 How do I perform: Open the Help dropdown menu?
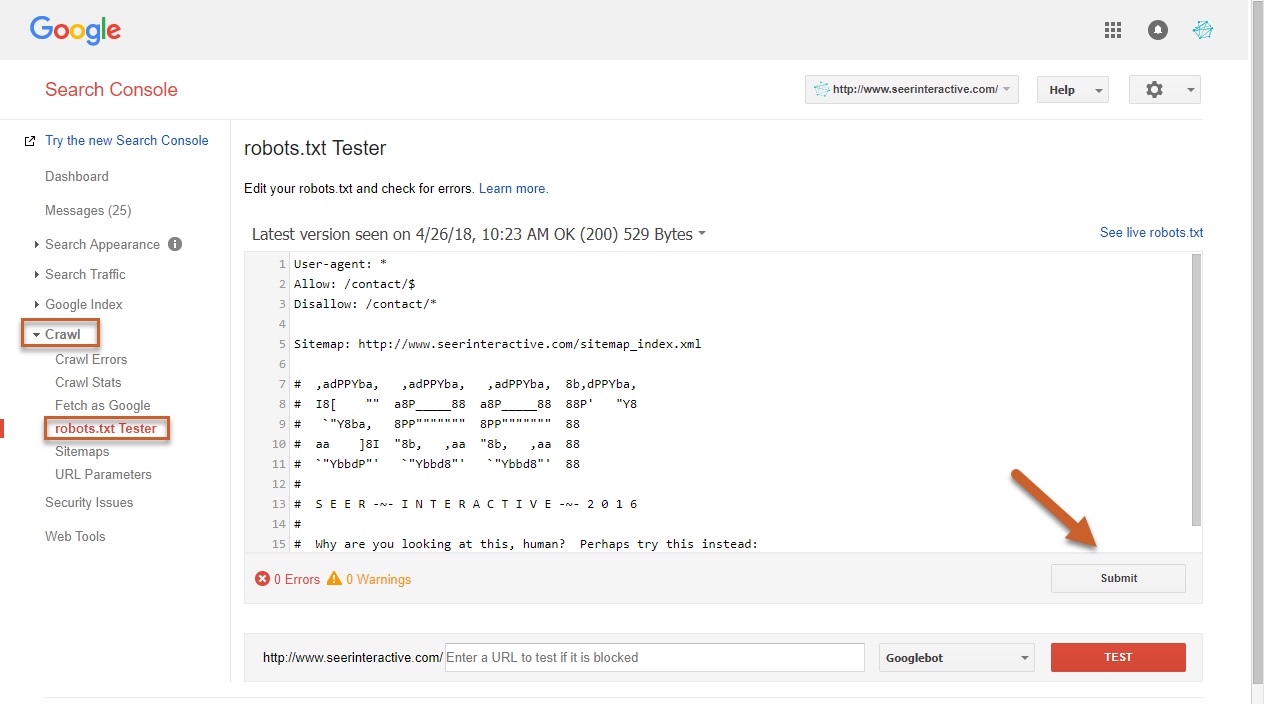pos(1072,90)
